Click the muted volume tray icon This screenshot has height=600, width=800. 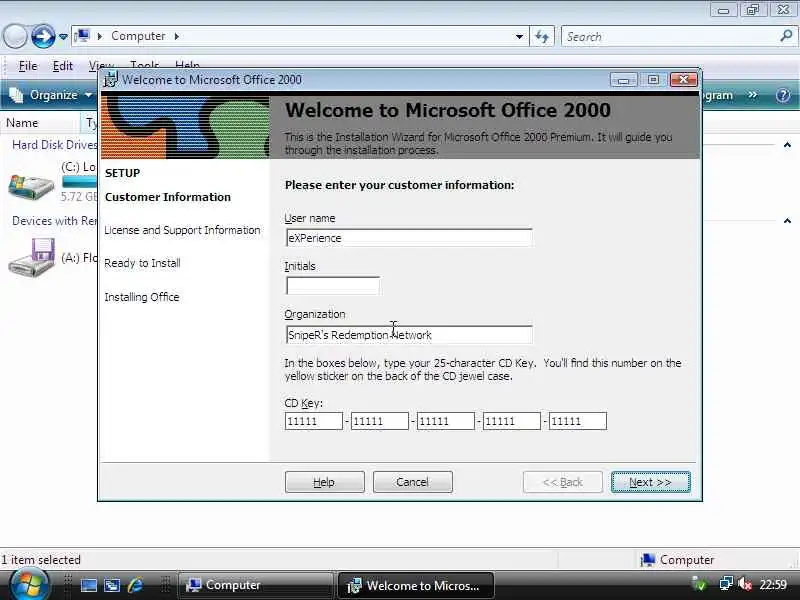[744, 584]
